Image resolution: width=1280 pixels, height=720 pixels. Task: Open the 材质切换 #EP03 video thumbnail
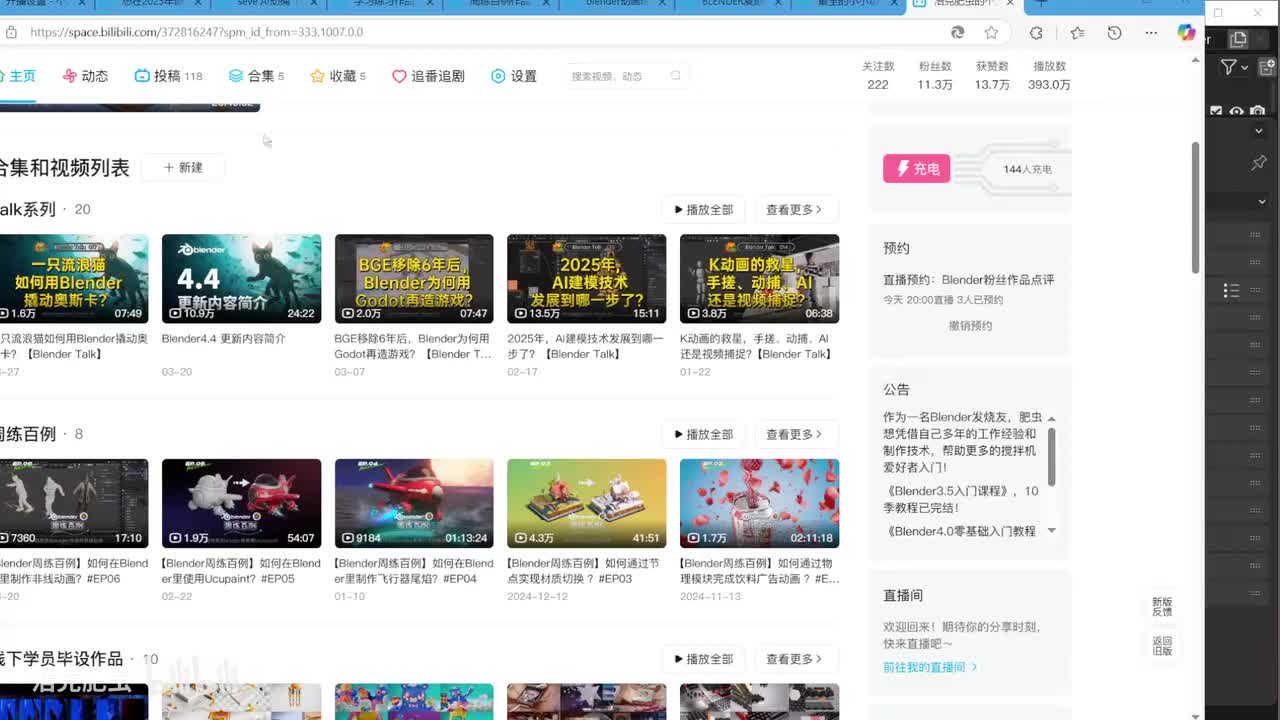pyautogui.click(x=586, y=504)
